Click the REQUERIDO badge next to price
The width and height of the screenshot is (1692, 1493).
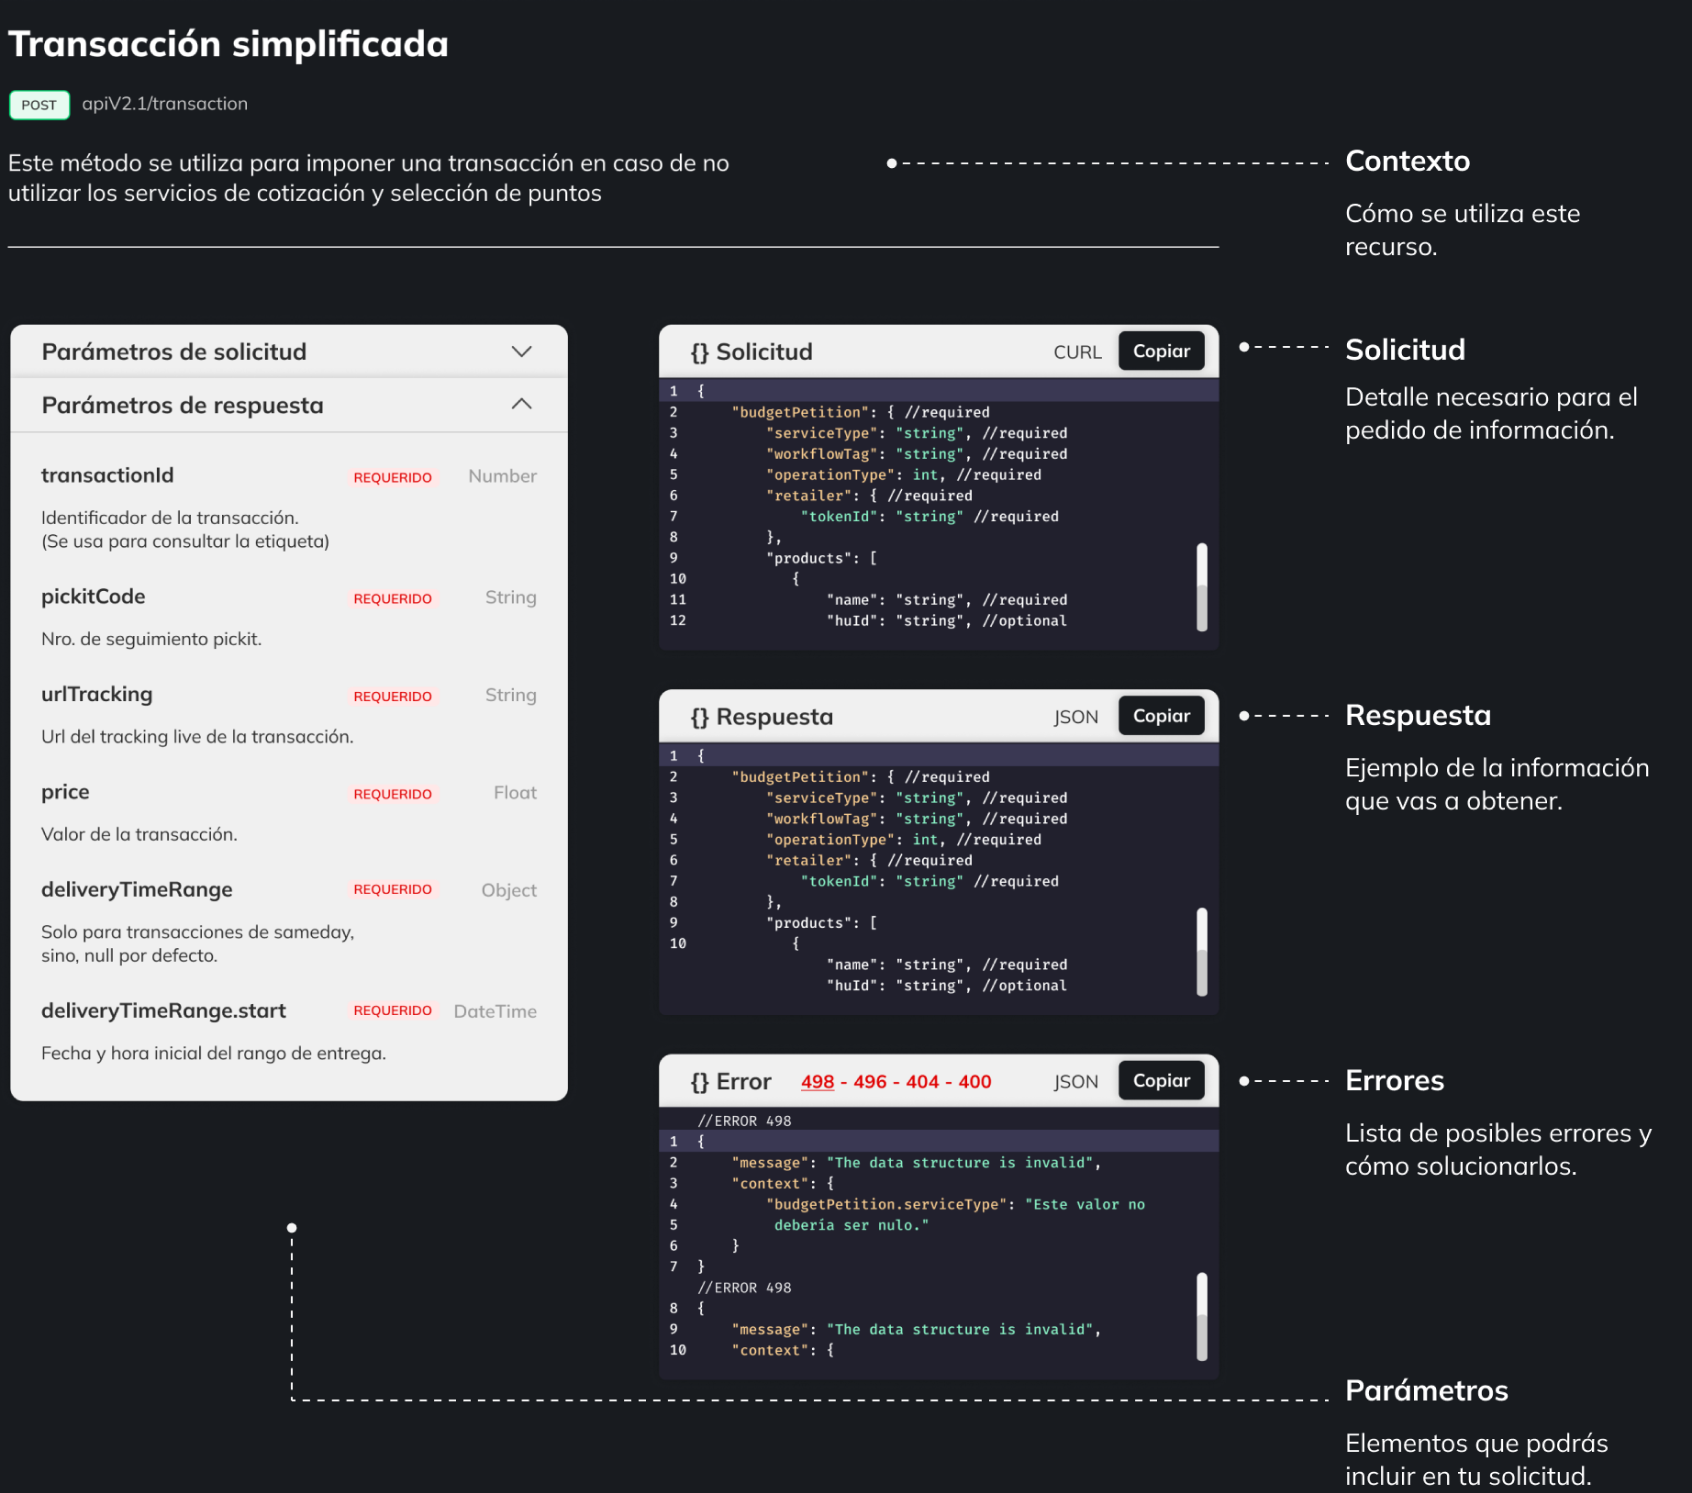(x=392, y=794)
